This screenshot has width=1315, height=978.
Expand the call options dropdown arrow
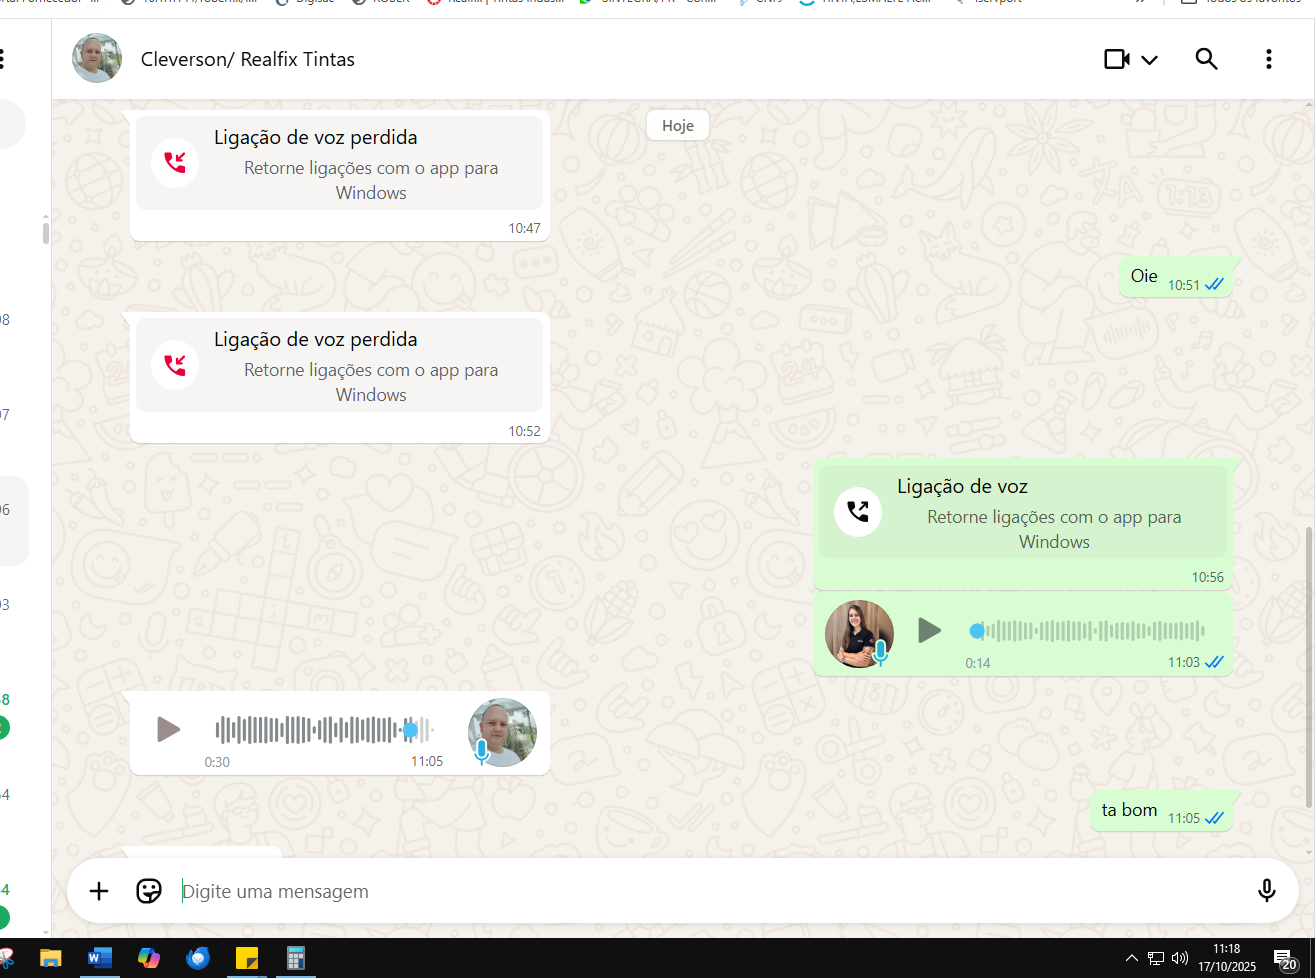1150,60
